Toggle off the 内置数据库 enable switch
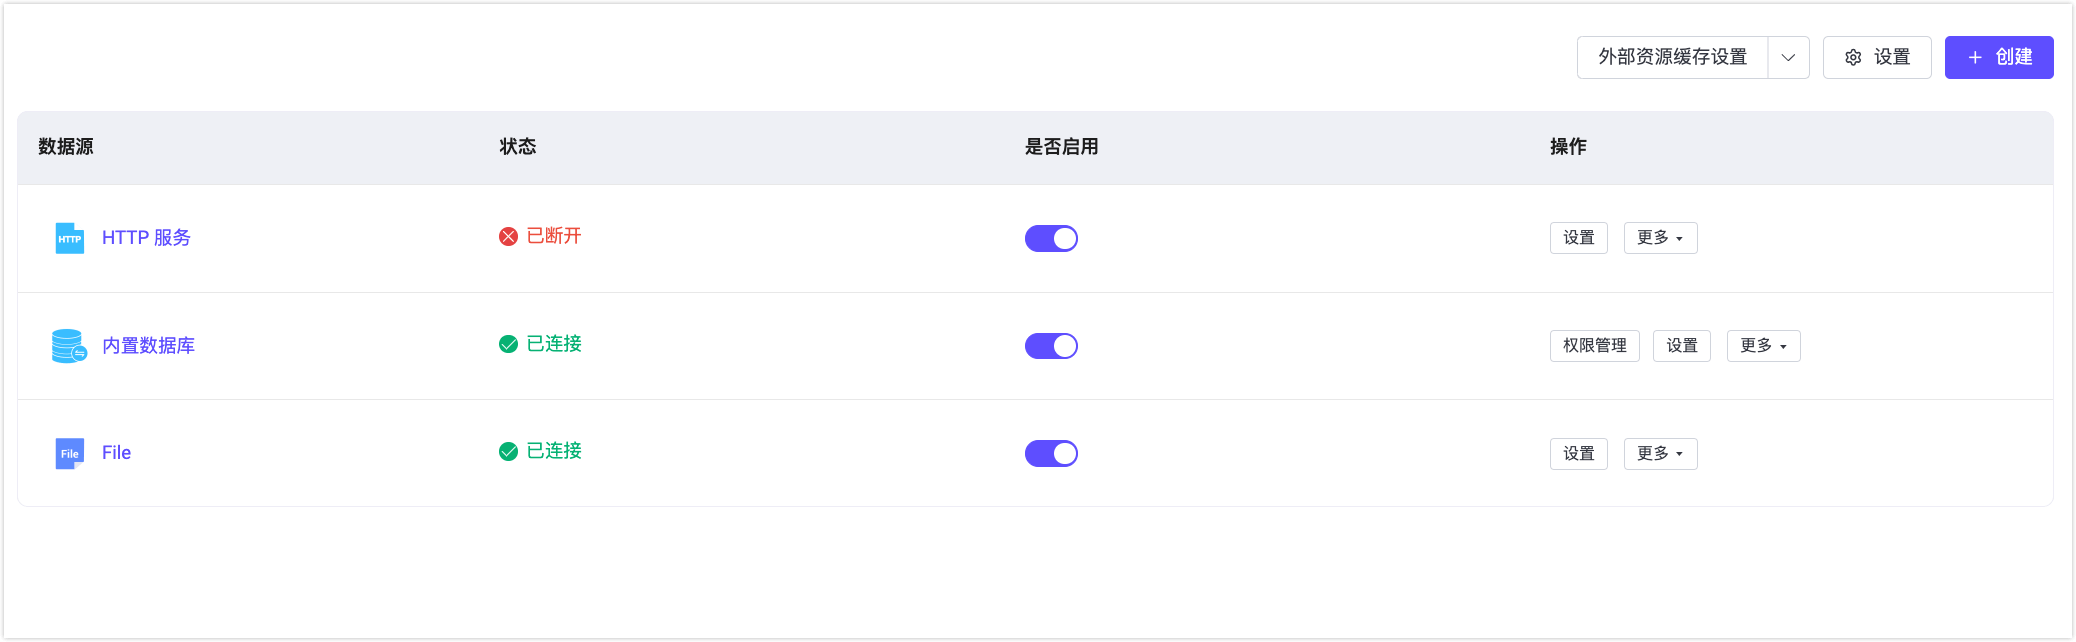 [x=1051, y=346]
